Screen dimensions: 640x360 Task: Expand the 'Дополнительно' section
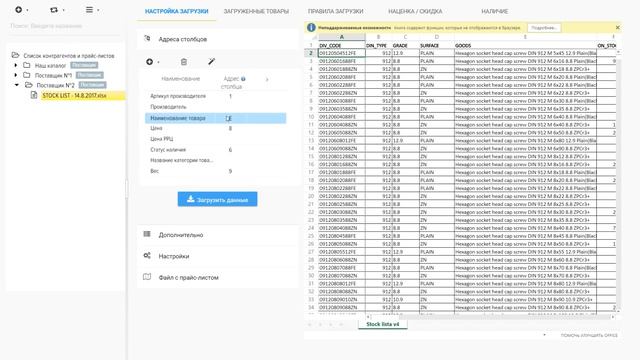(218, 235)
